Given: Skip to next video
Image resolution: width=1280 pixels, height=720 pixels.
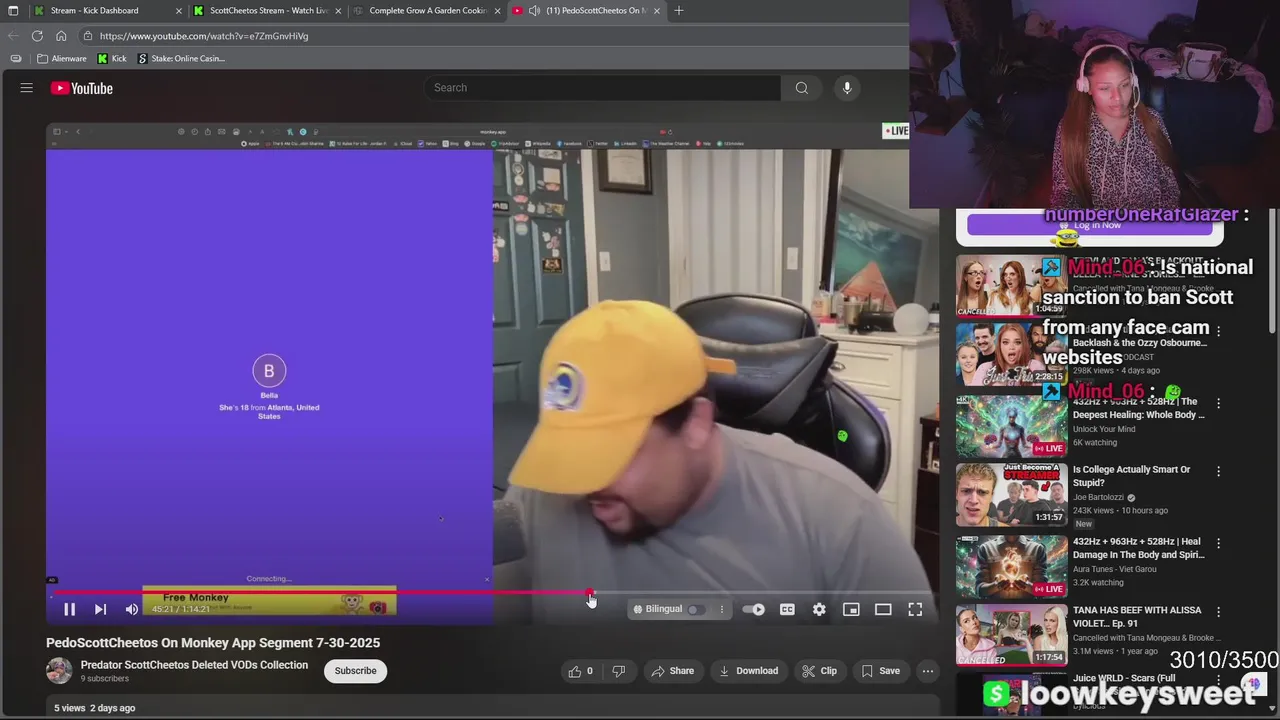Looking at the screenshot, I should pos(100,609).
